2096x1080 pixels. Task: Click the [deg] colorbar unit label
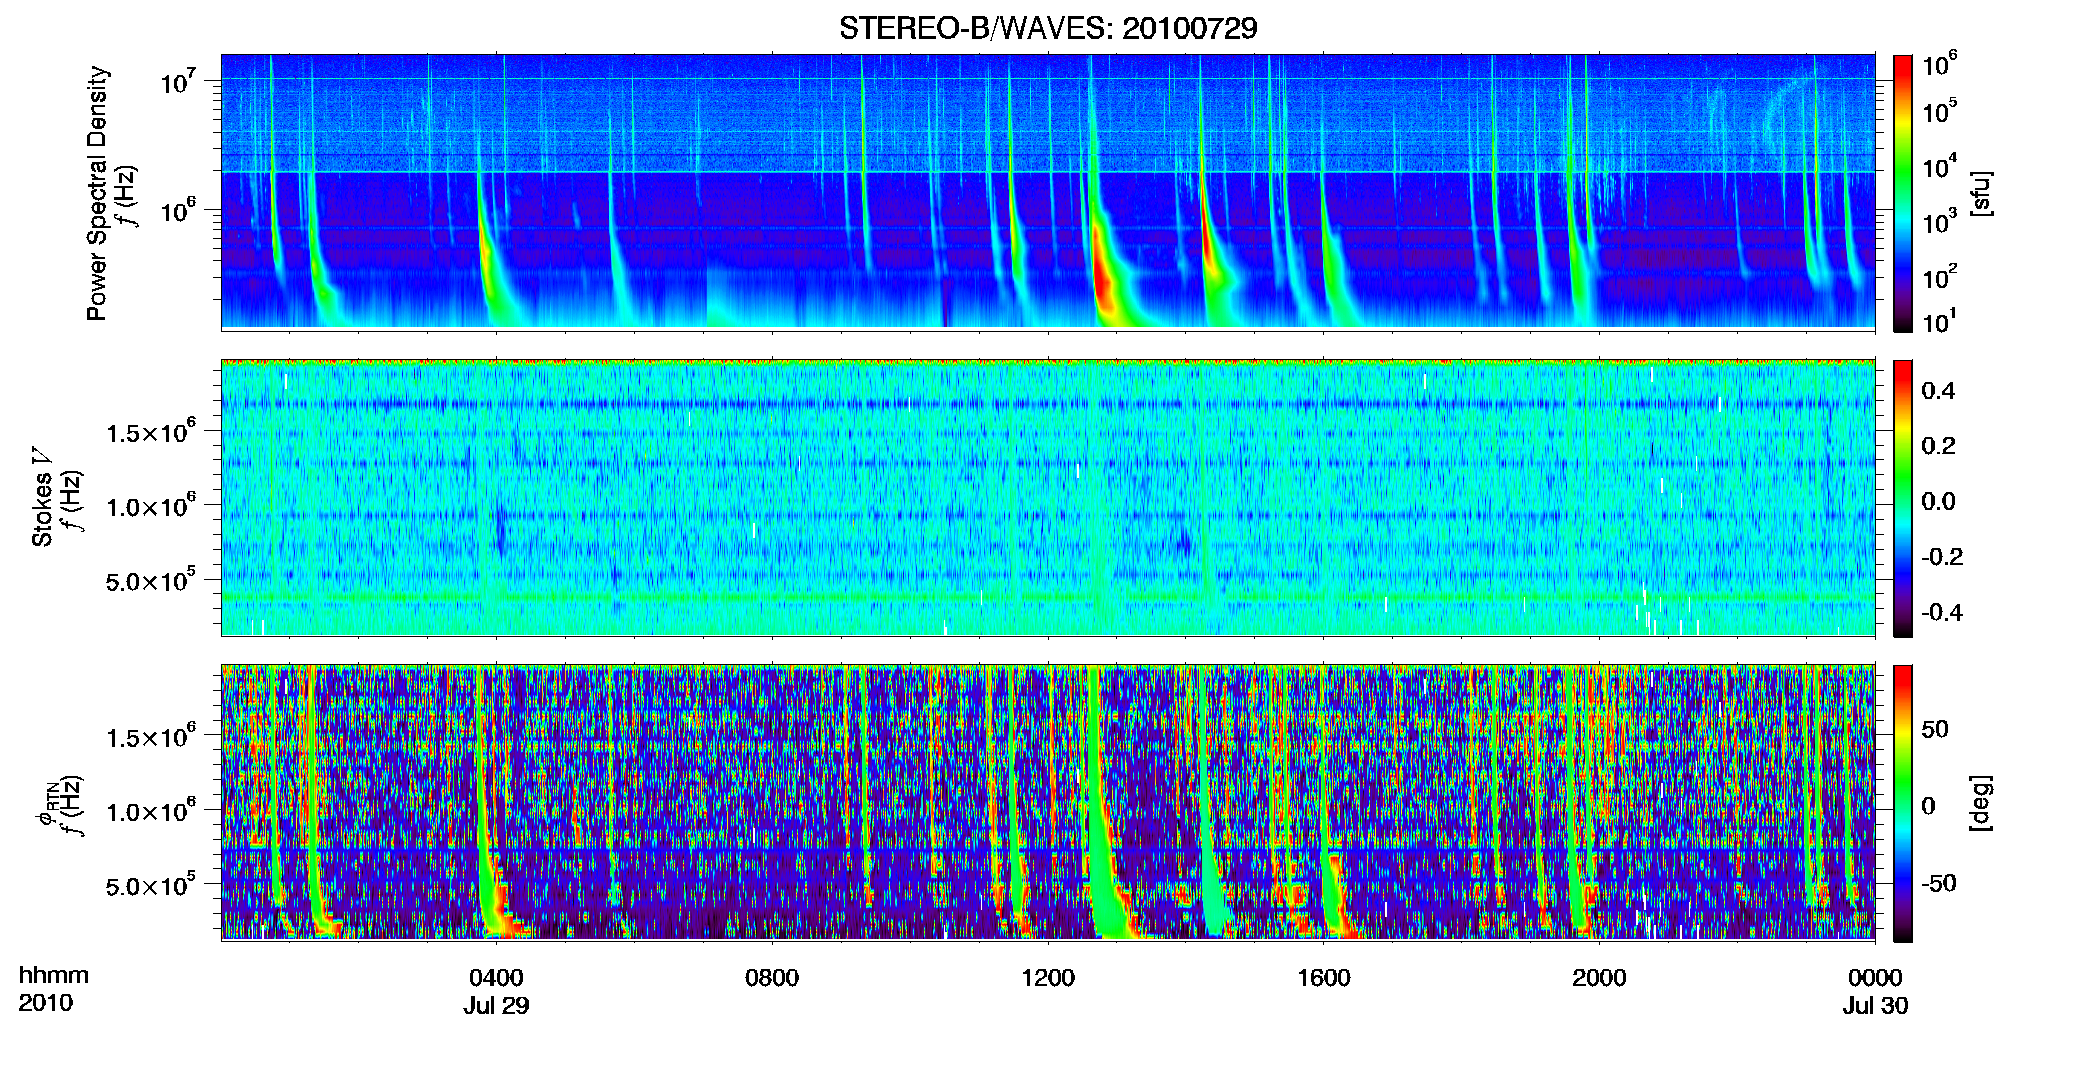[x=1980, y=803]
